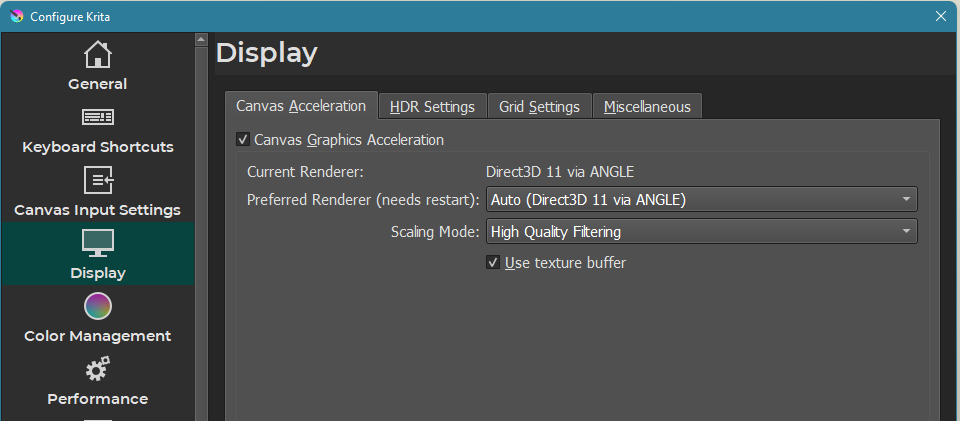This screenshot has width=960, height=421.
Task: Uncheck the Use texture buffer option
Action: (x=492, y=263)
